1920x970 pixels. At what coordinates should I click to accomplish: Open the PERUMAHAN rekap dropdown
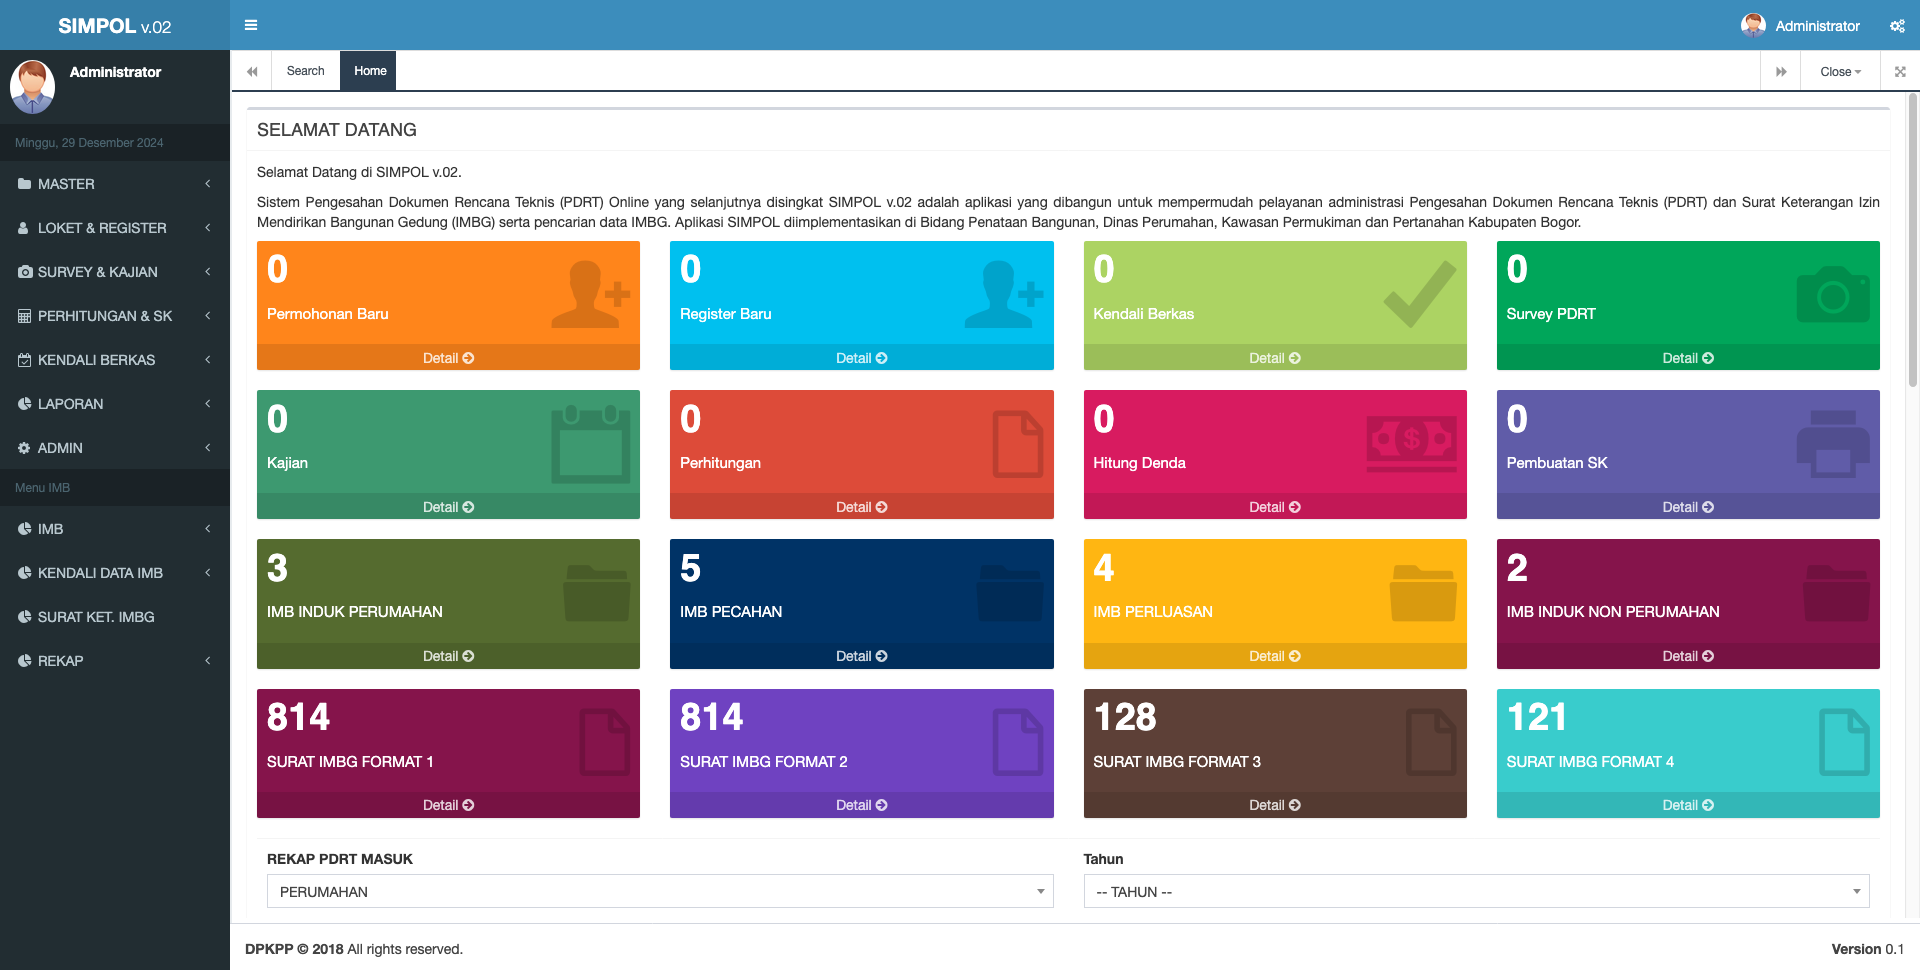[660, 891]
